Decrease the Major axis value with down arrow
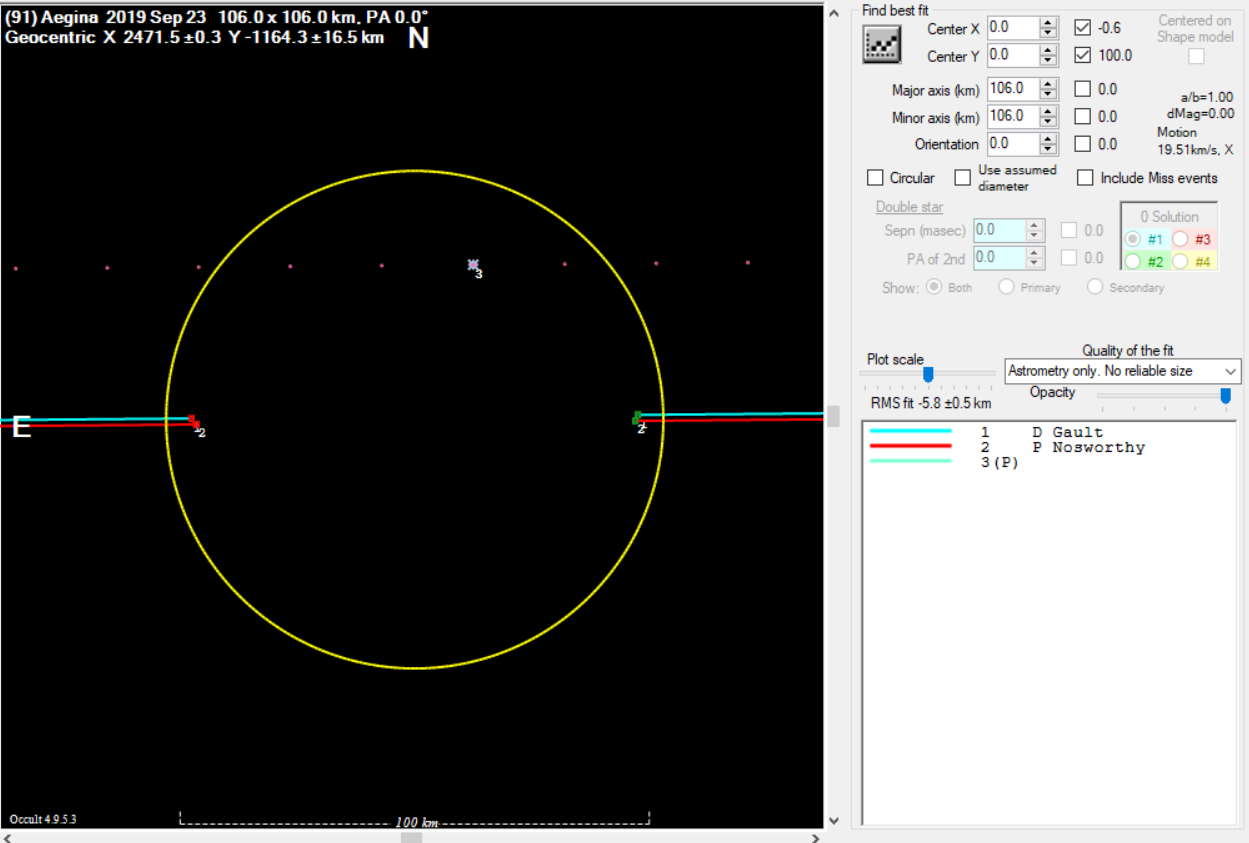Screen dimensions: 1249x843 [x=1048, y=95]
